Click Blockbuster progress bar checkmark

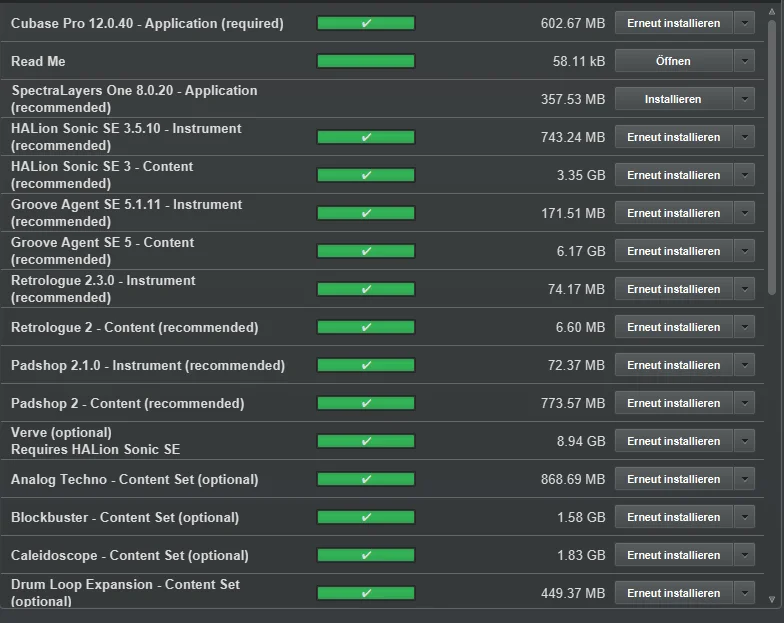366,517
